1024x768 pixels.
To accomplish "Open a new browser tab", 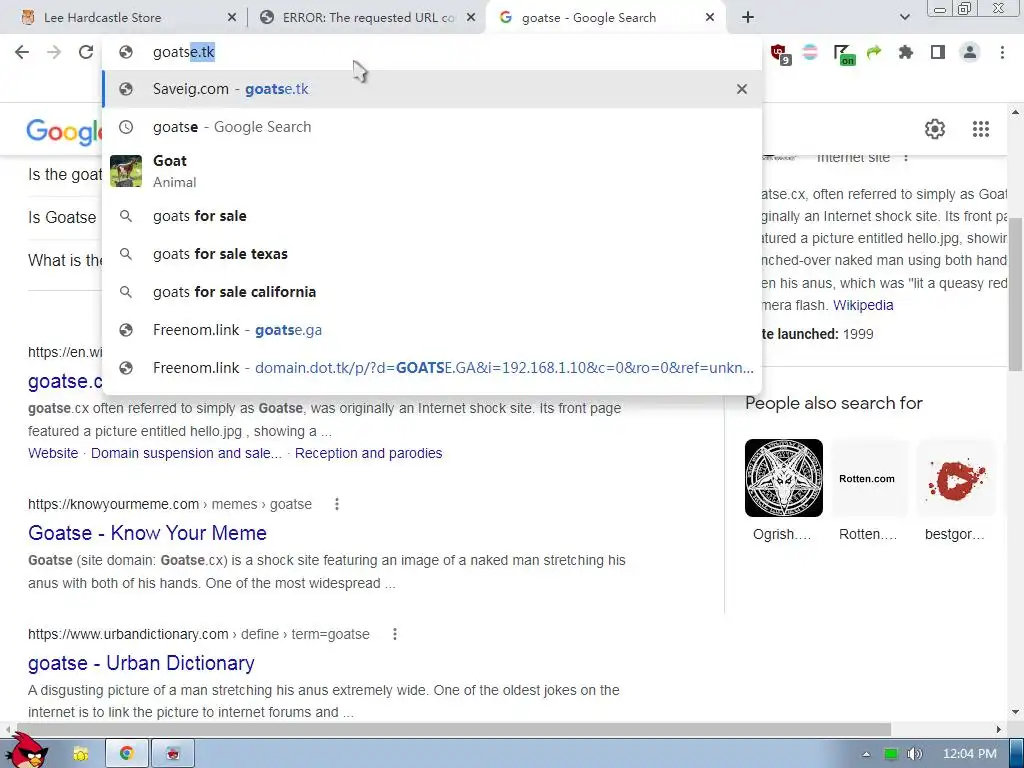I will coord(748,18).
